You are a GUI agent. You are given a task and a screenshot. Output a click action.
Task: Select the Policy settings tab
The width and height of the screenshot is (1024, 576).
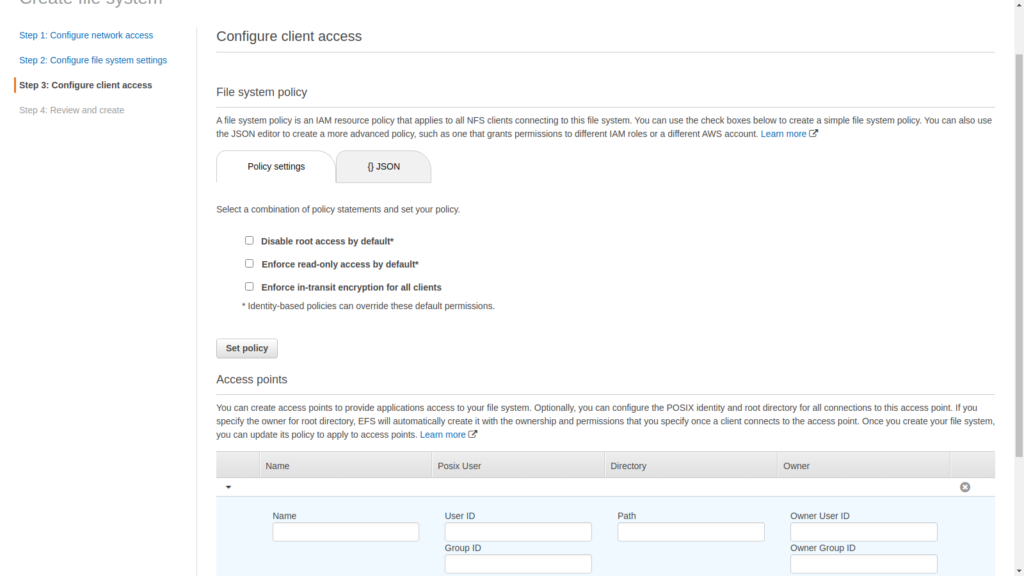(x=276, y=167)
